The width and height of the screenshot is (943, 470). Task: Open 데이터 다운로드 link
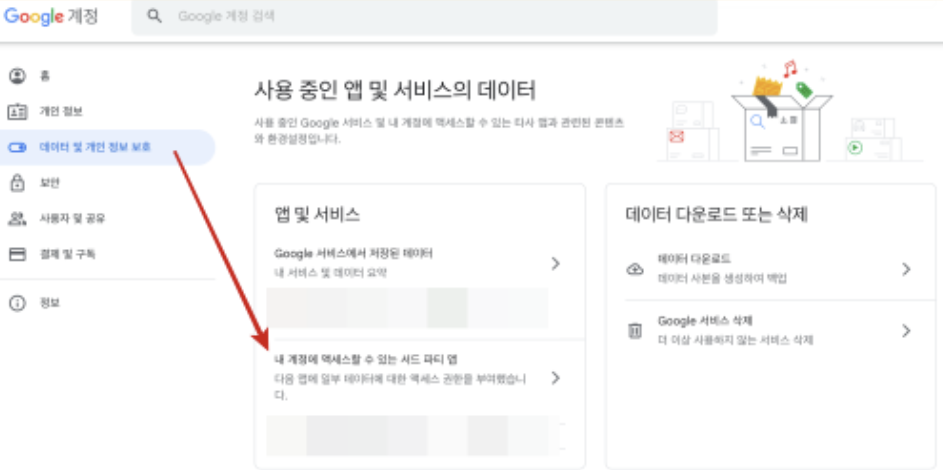[694, 259]
